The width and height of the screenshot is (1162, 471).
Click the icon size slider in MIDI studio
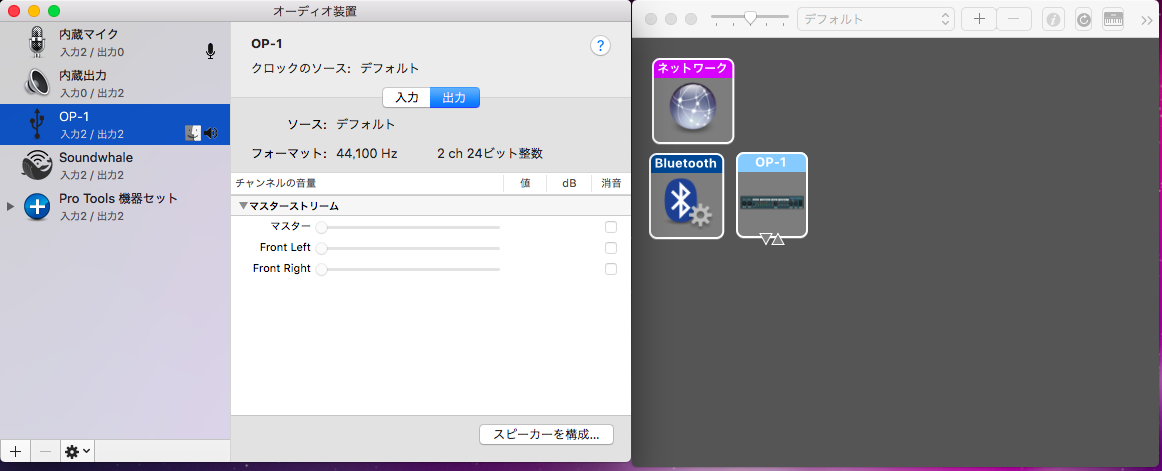pos(749,18)
